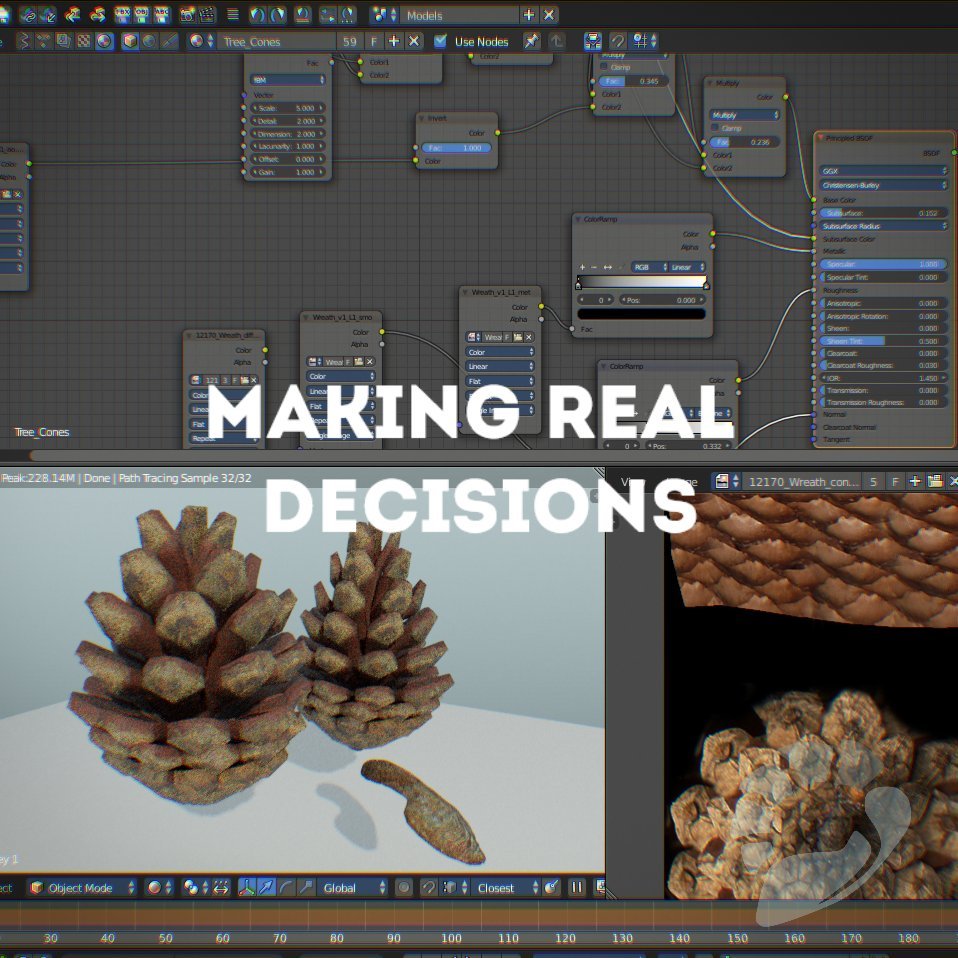This screenshot has height=958, width=958.
Task: Toggle viewport snap magnet icon
Action: coord(429,887)
